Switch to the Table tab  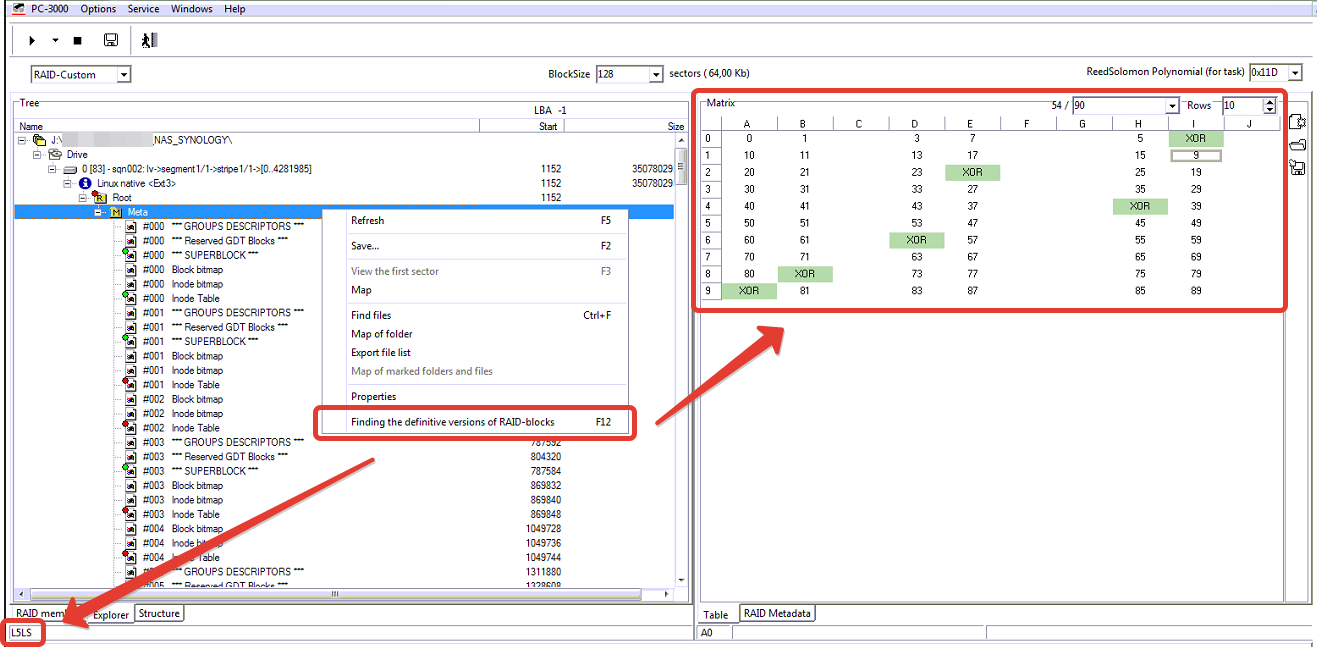coord(716,614)
